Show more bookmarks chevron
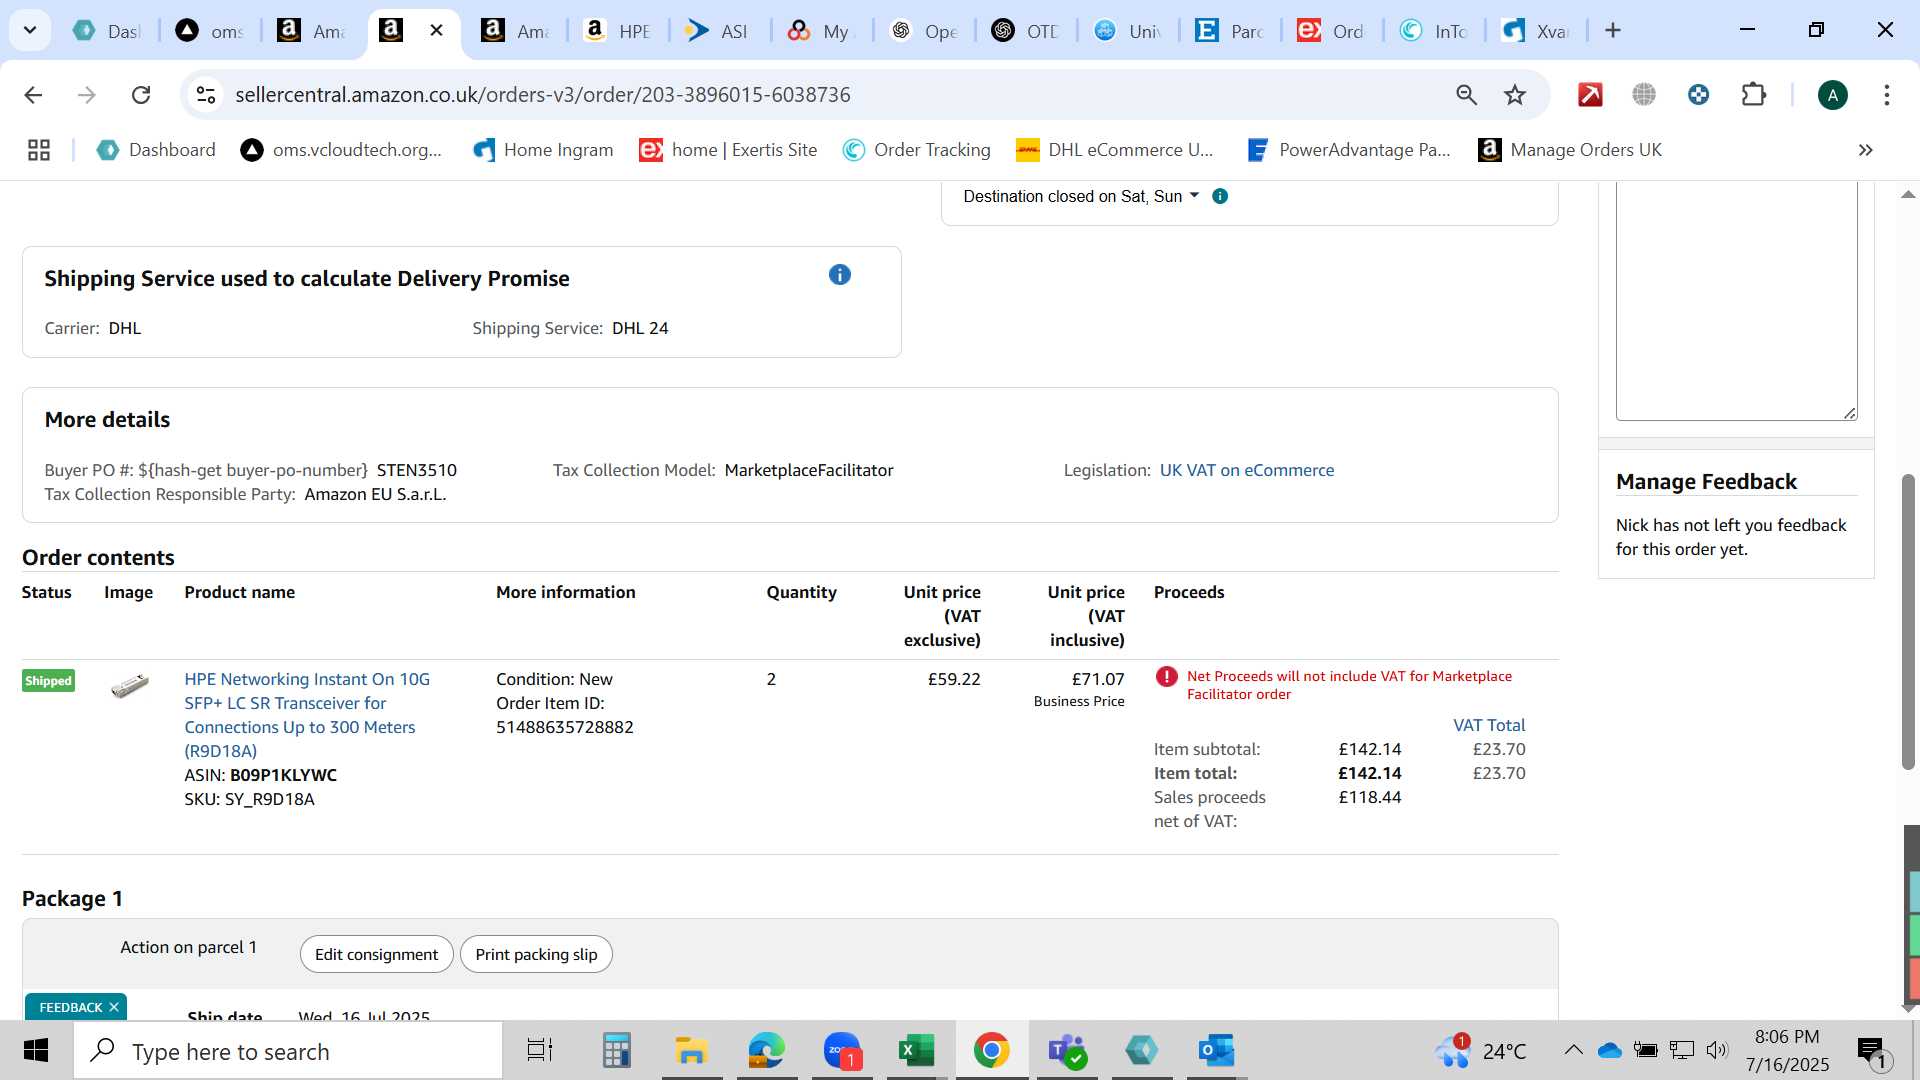The height and width of the screenshot is (1080, 1920). pos(1865,150)
